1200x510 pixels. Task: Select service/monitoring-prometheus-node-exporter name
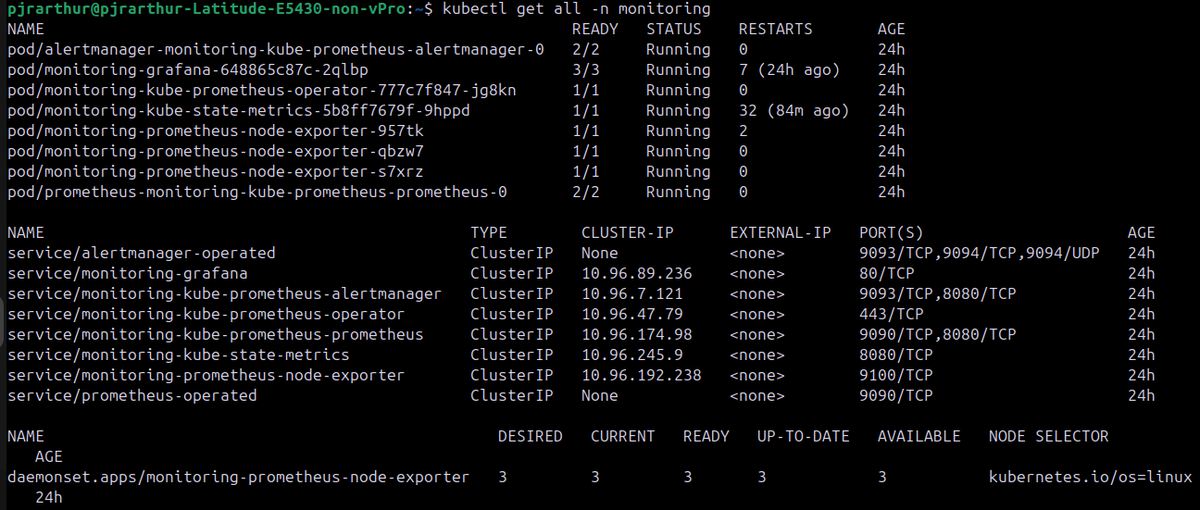(206, 375)
